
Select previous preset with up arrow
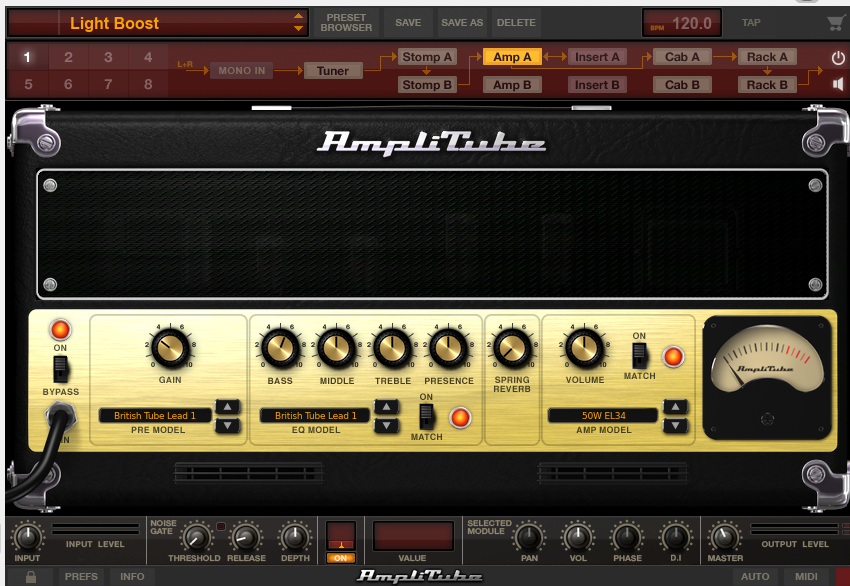tap(298, 16)
